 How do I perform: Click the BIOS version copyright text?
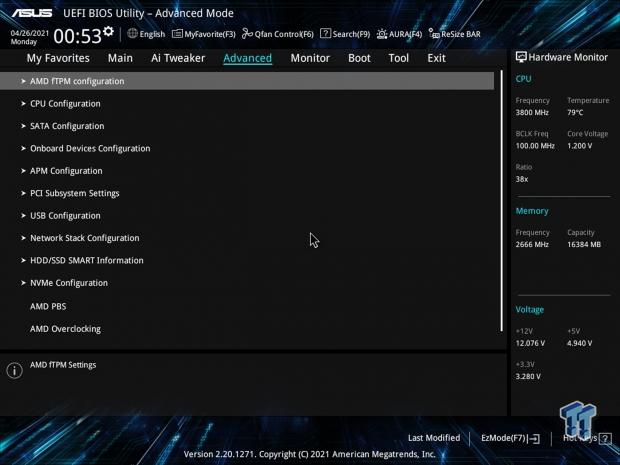click(x=310, y=454)
